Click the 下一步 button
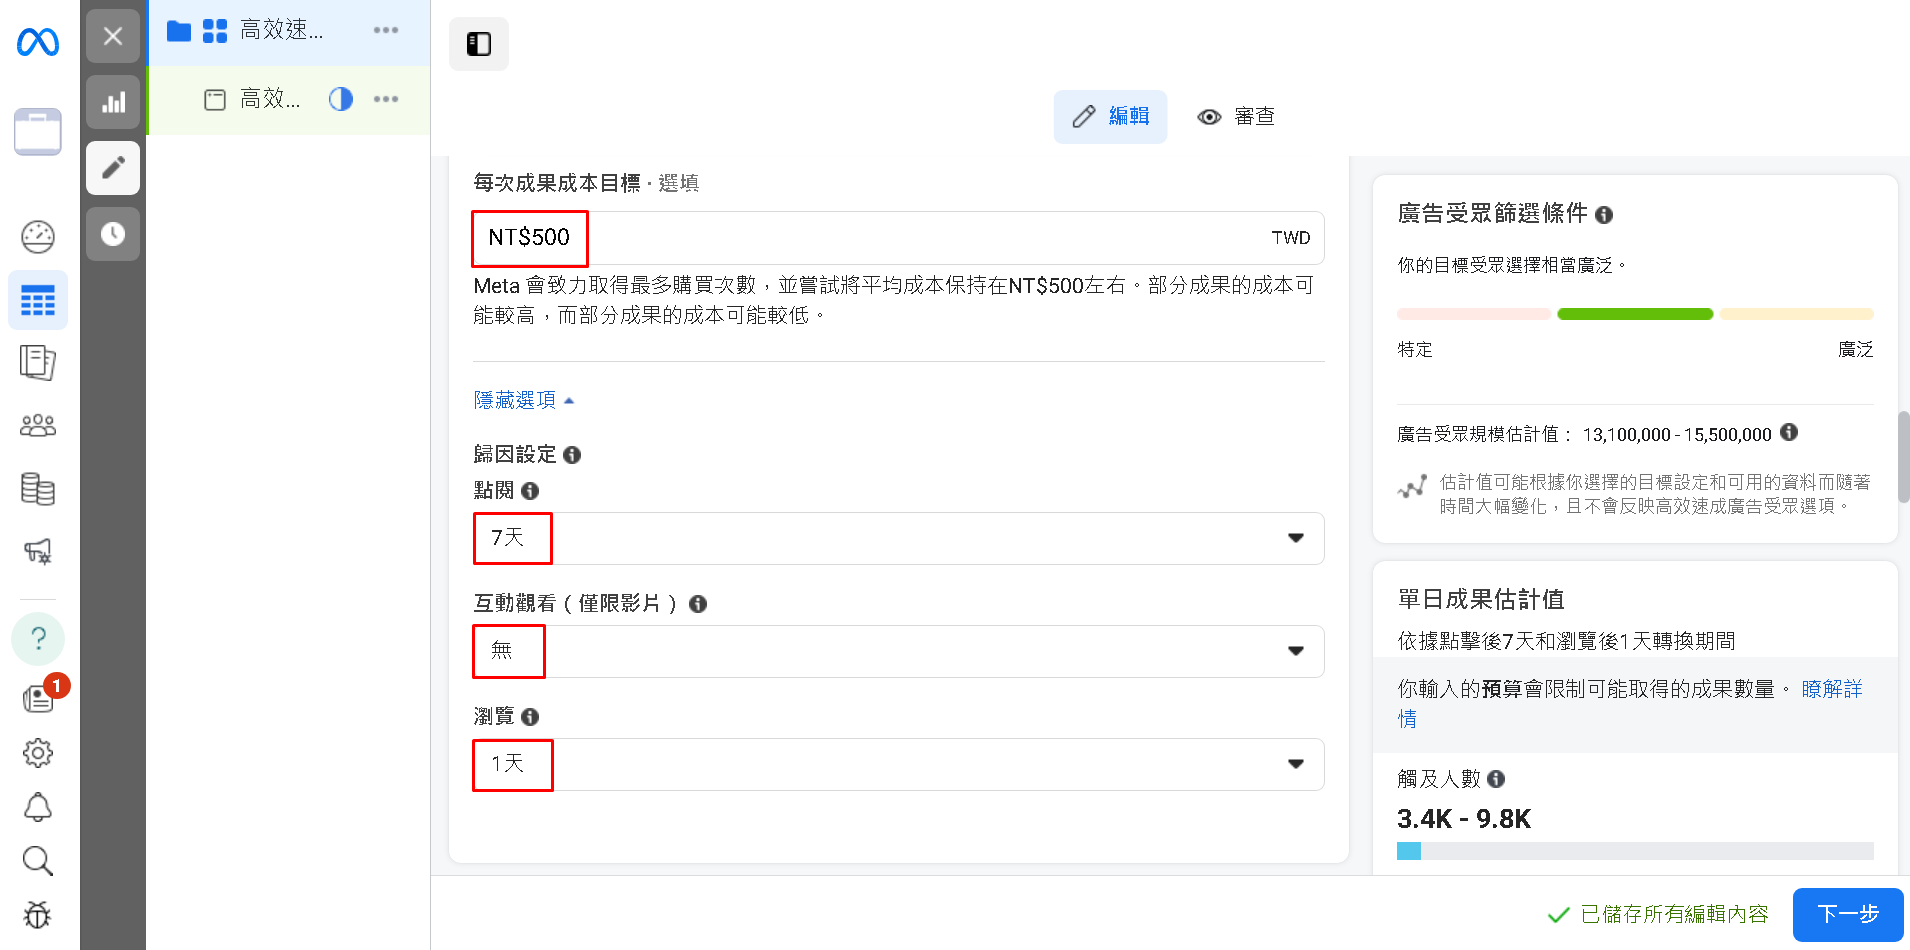This screenshot has width=1910, height=950. [1847, 914]
